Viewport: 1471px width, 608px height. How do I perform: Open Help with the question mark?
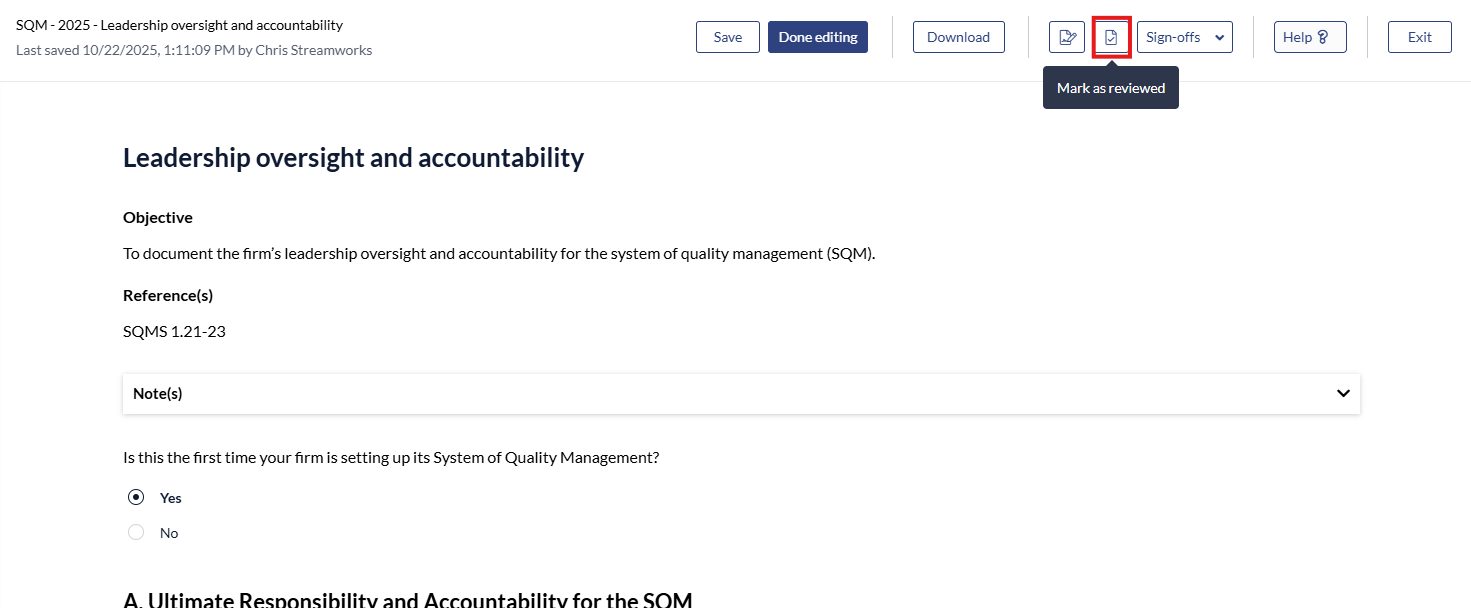pos(1309,37)
